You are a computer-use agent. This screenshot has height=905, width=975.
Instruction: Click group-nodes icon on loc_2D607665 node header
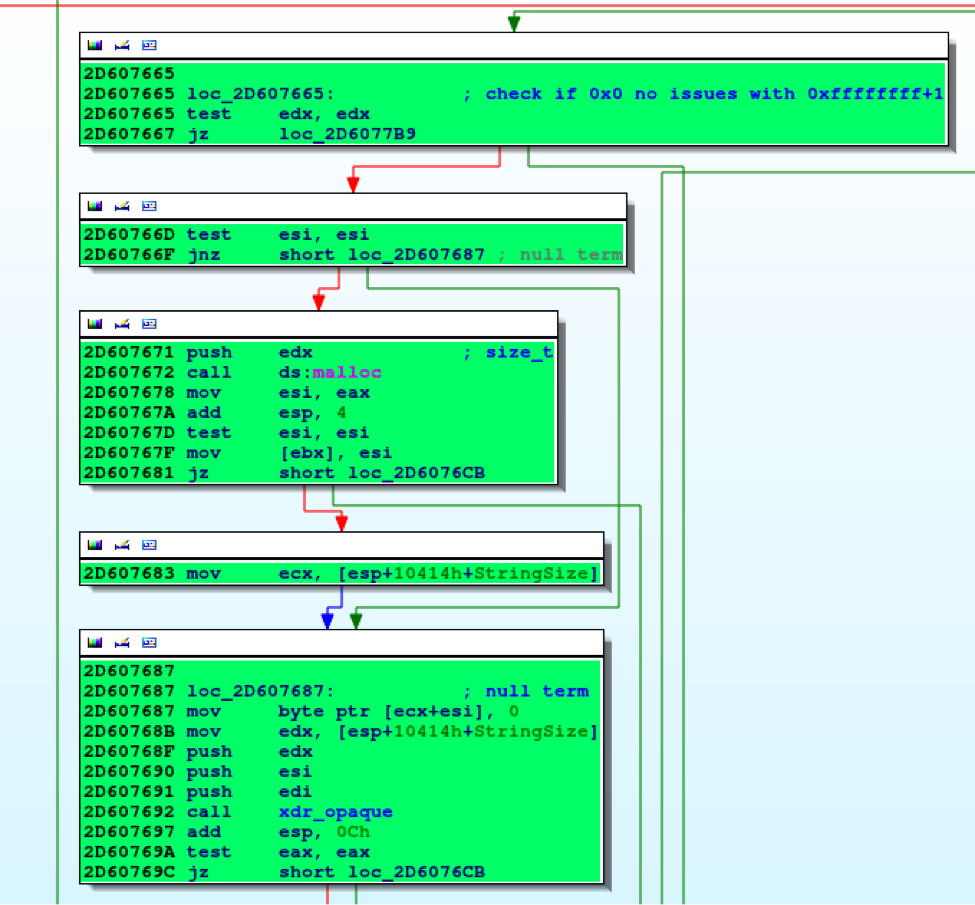pyautogui.click(x=149, y=45)
